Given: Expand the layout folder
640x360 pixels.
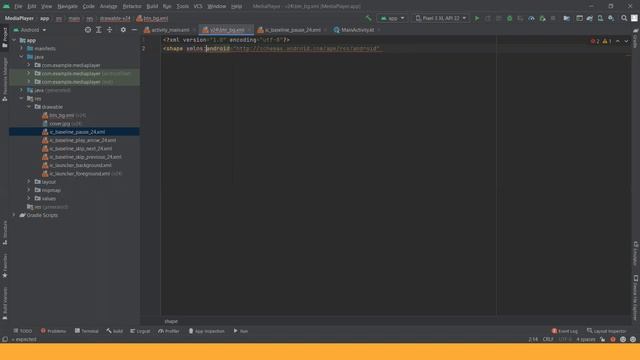Looking at the screenshot, I should 29,182.
